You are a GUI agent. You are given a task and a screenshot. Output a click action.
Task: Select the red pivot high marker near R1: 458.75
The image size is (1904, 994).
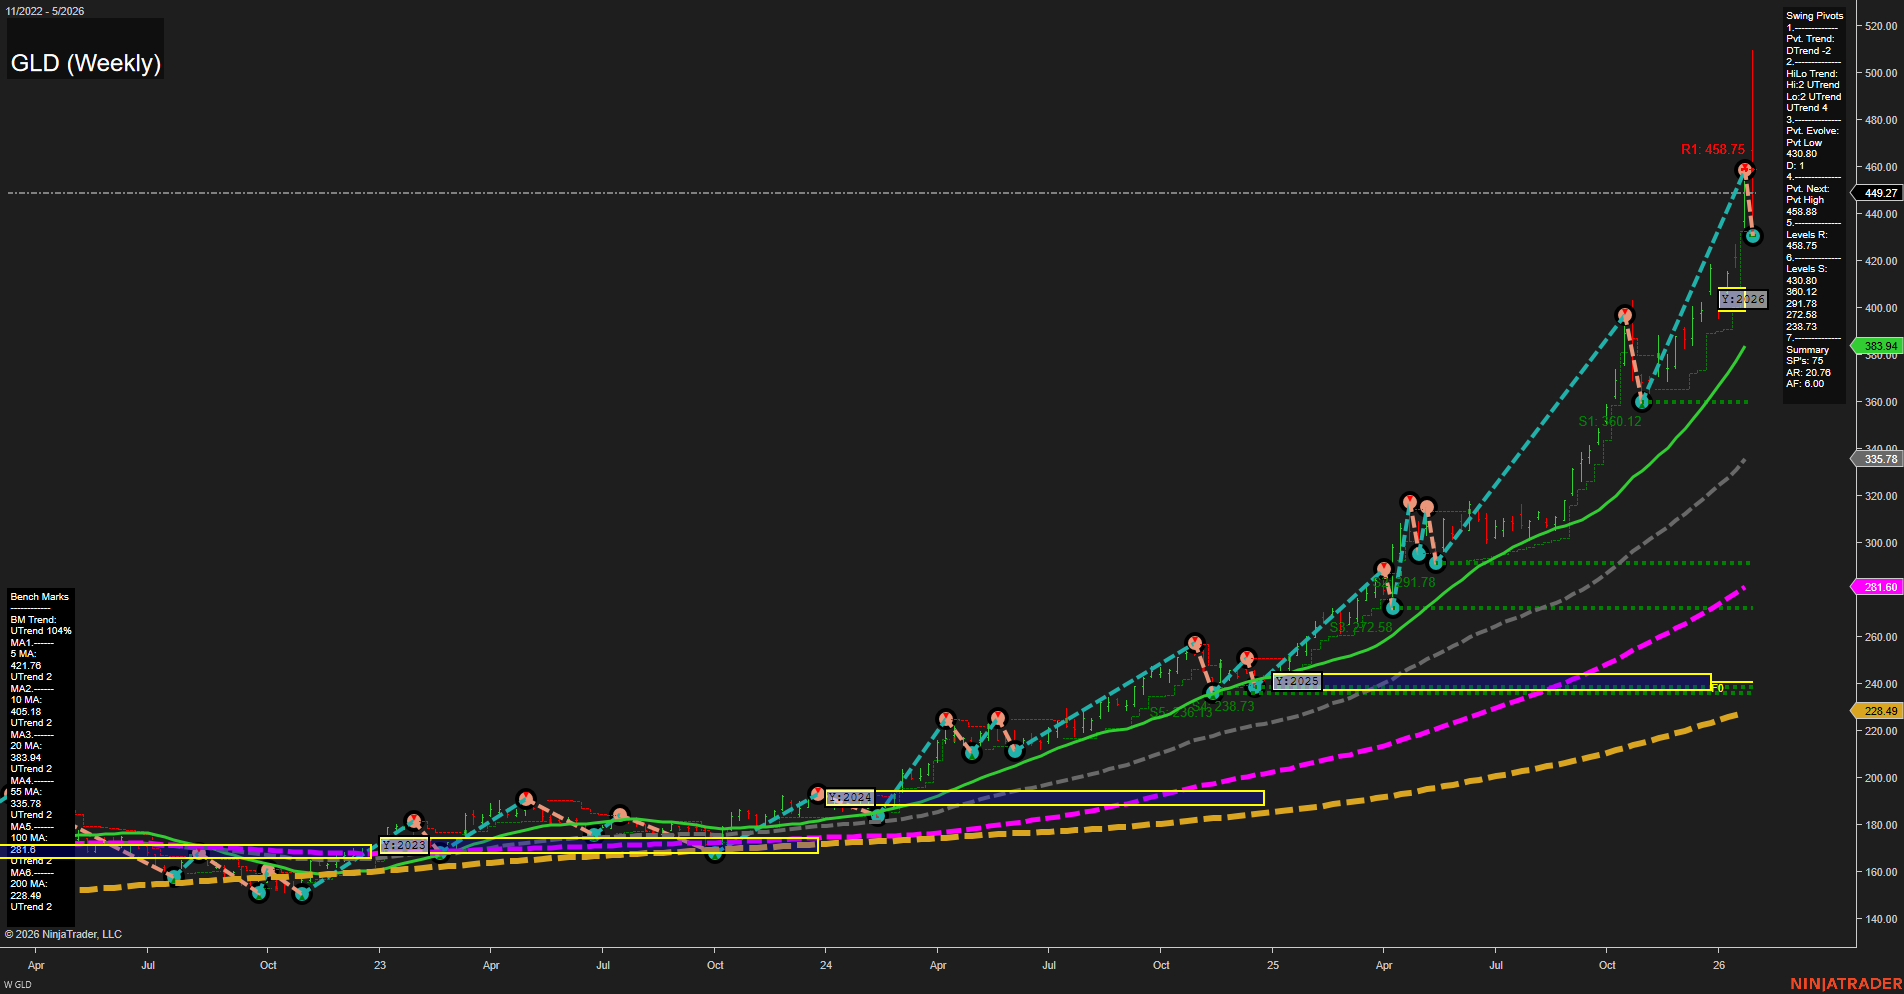click(x=1743, y=170)
